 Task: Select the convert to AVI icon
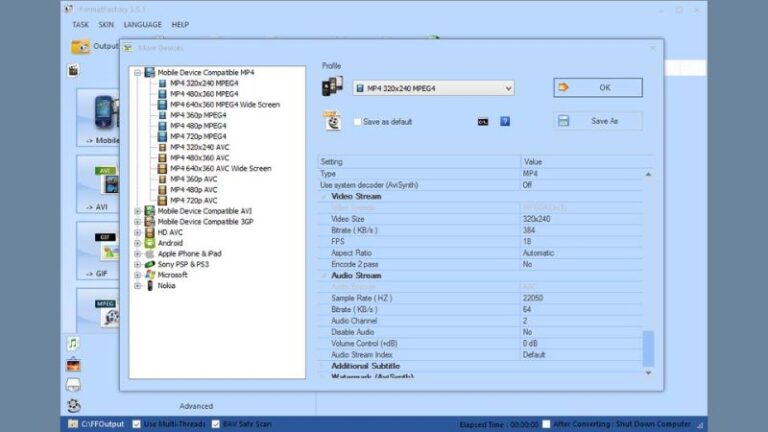tap(101, 184)
